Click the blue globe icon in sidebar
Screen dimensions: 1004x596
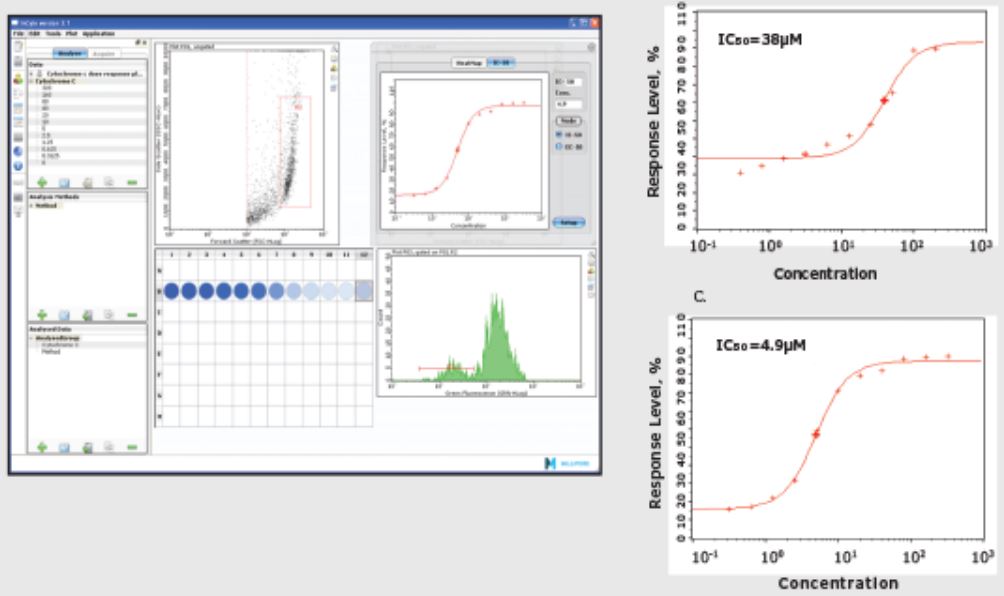[18, 151]
